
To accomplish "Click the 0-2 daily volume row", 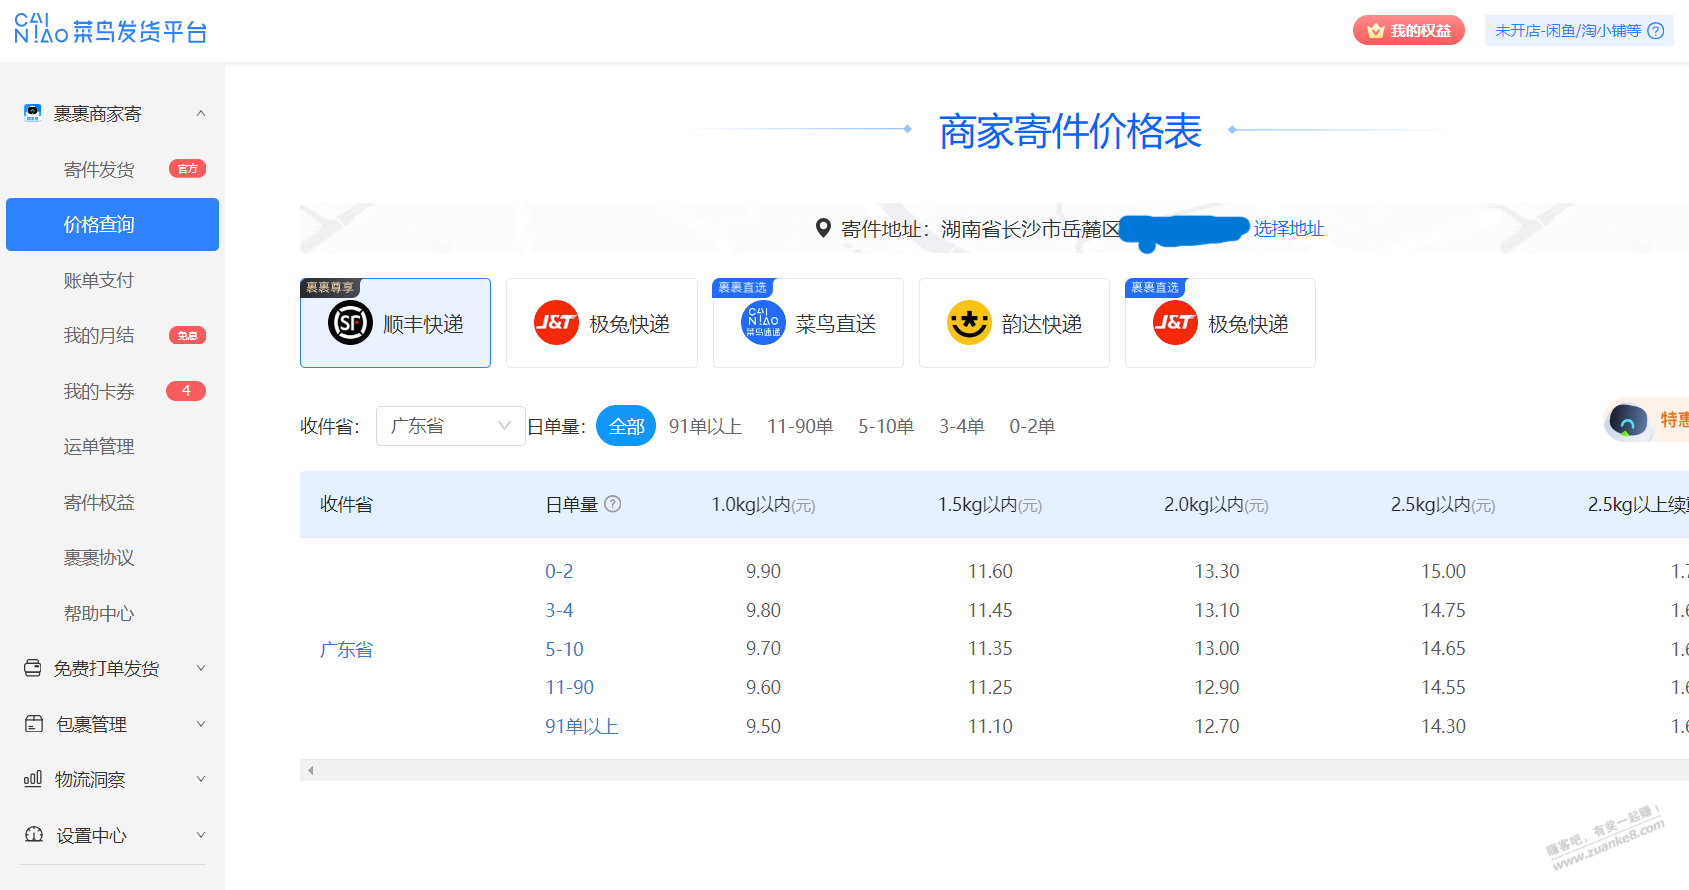I will click(559, 571).
